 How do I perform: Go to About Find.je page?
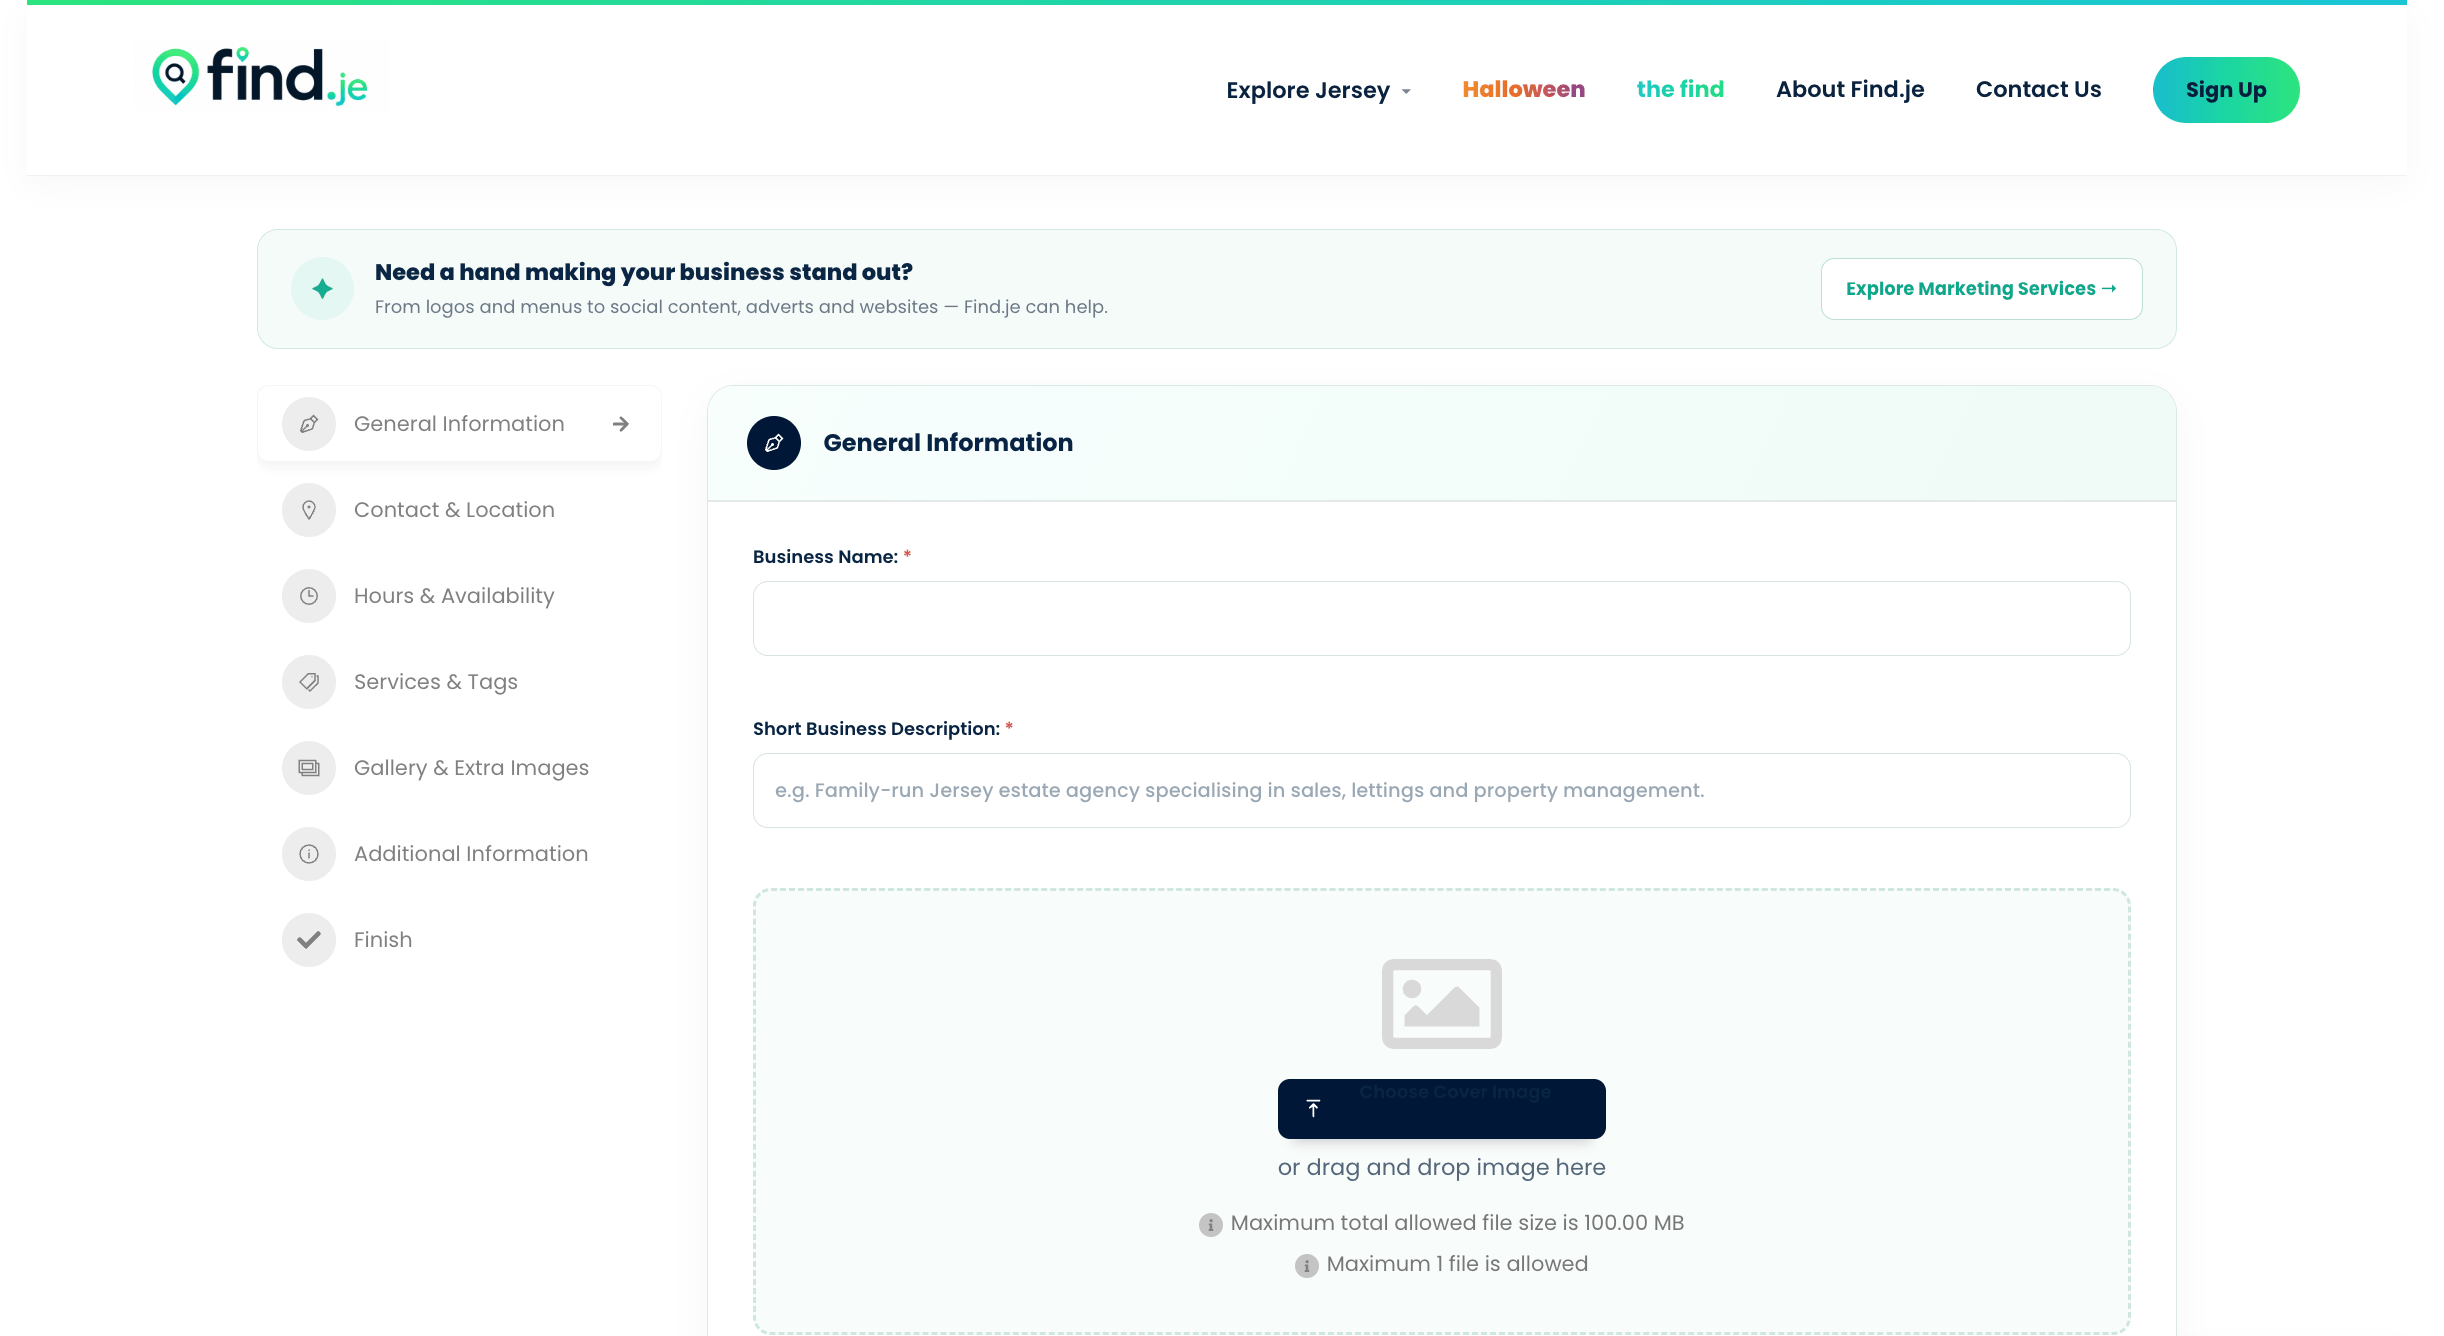[1850, 89]
